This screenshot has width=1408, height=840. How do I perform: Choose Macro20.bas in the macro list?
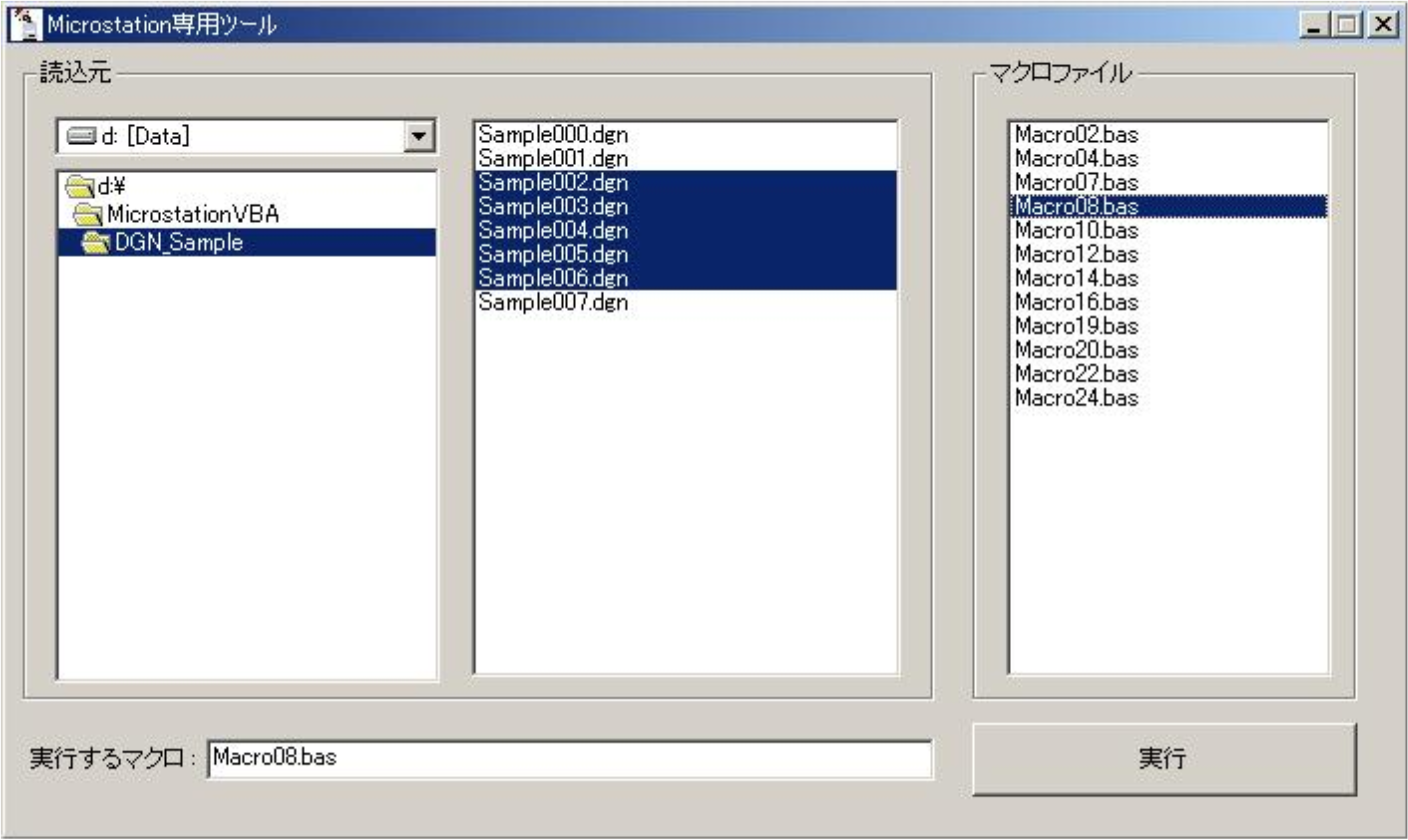coord(1168,350)
